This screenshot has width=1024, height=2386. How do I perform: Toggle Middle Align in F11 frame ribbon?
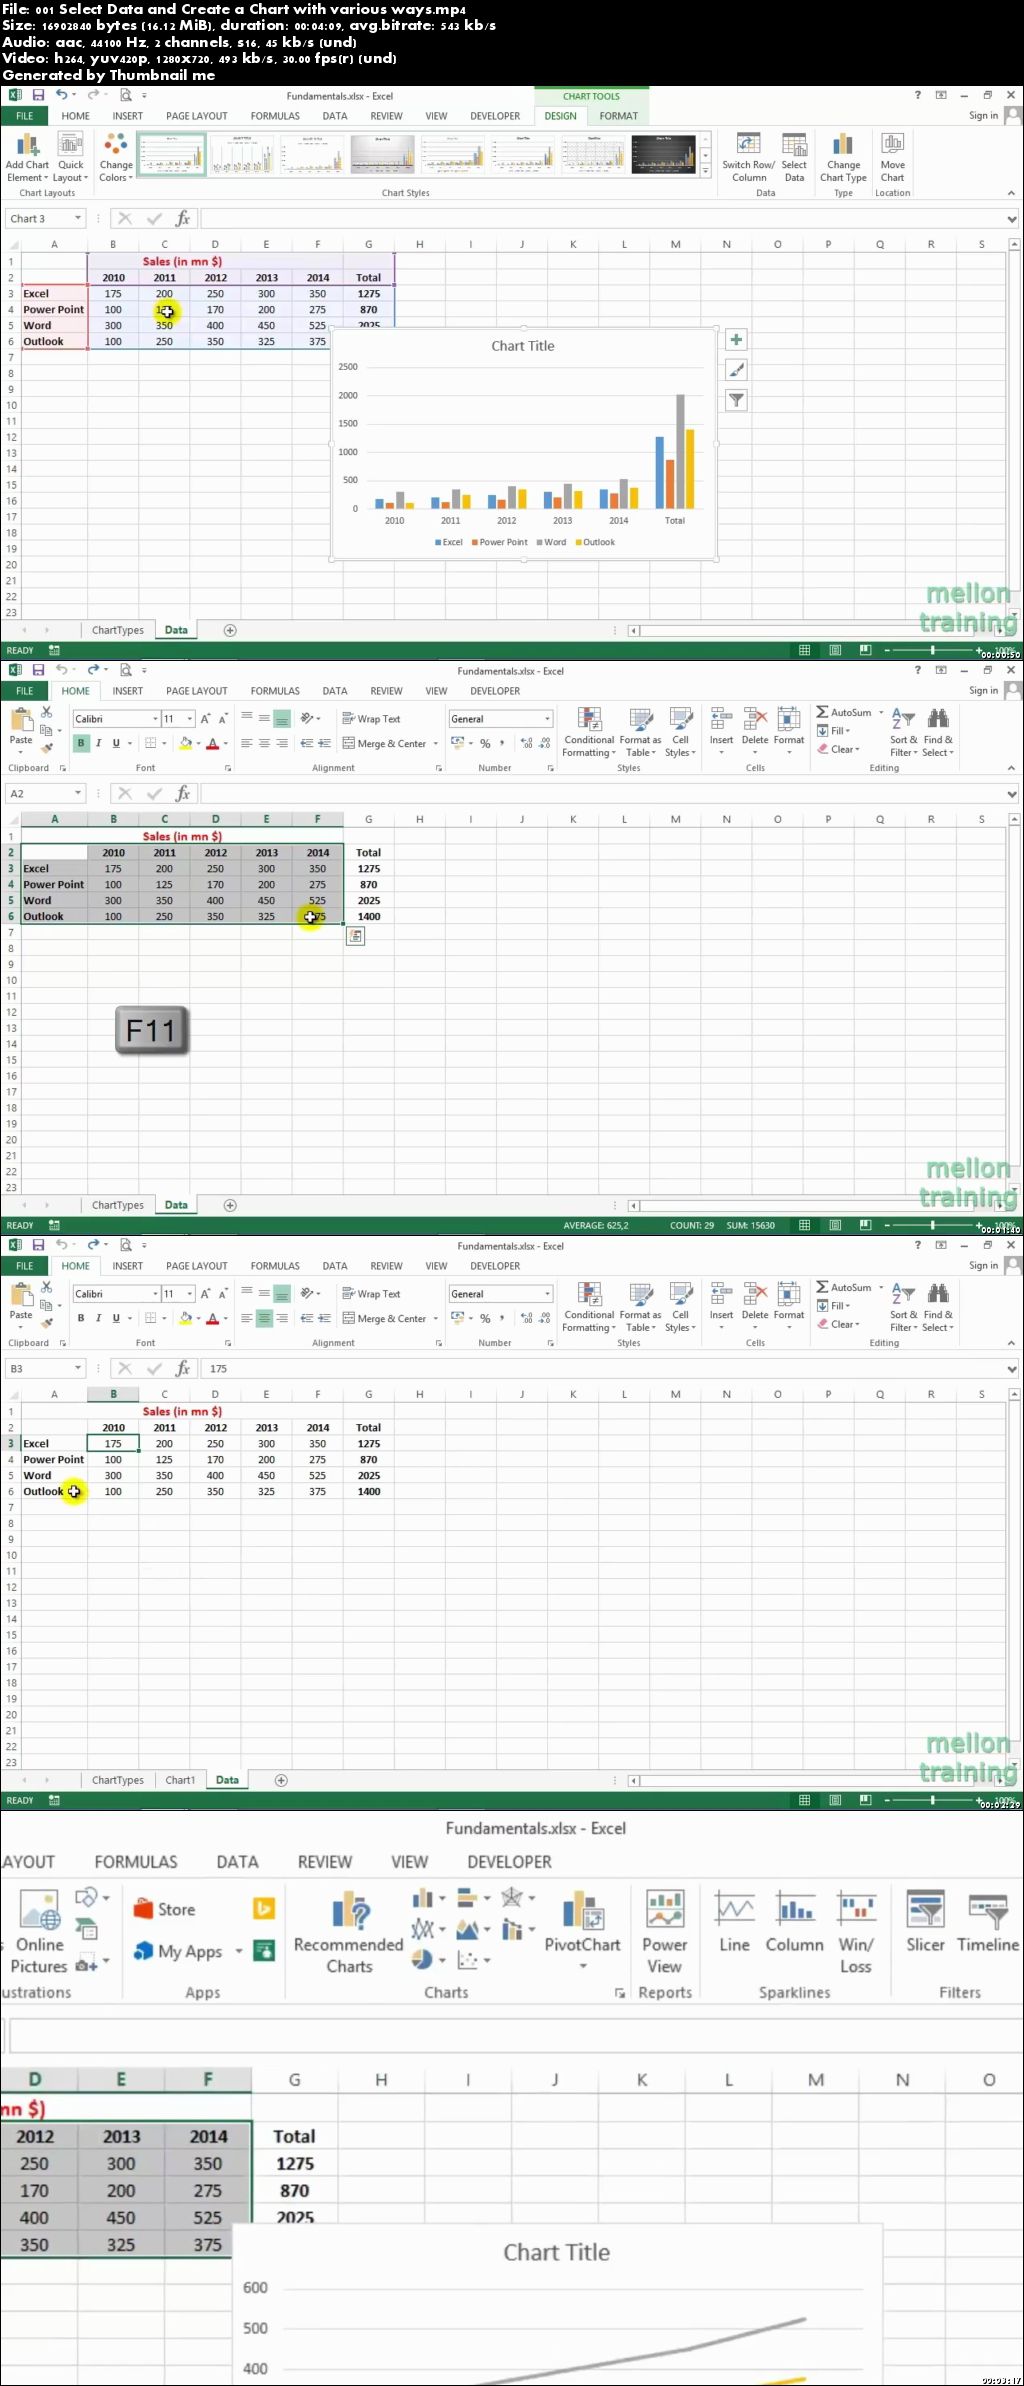264,718
